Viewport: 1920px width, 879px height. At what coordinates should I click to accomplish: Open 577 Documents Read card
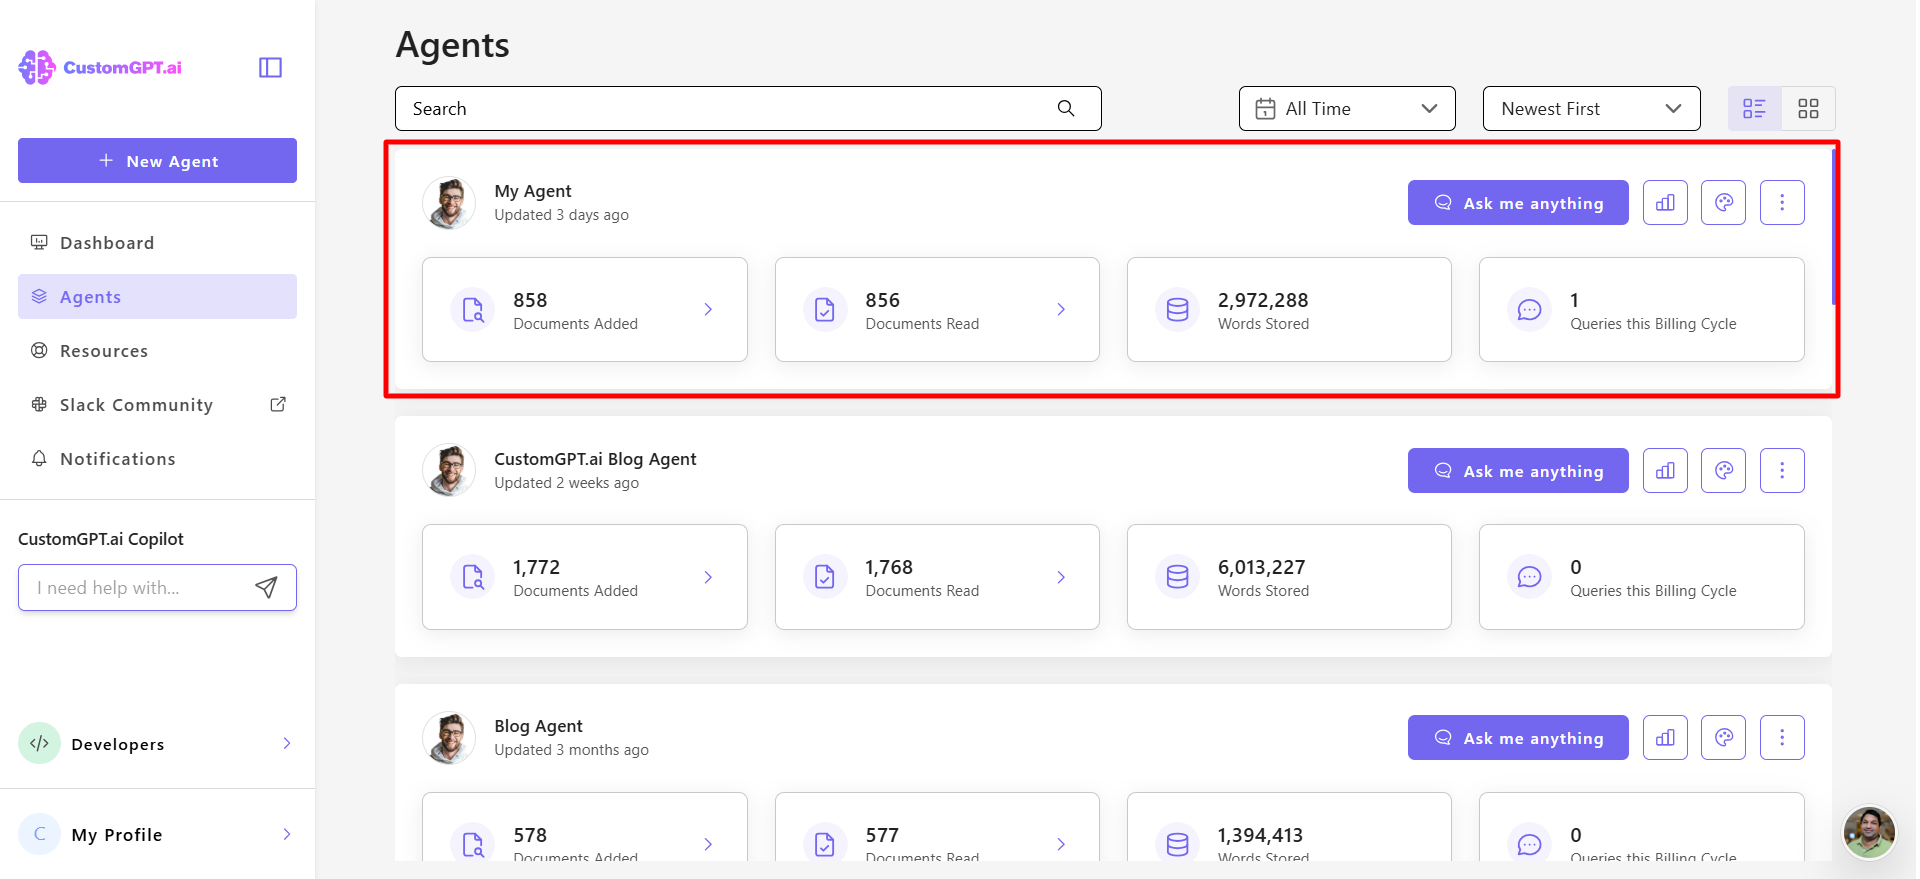[937, 827]
